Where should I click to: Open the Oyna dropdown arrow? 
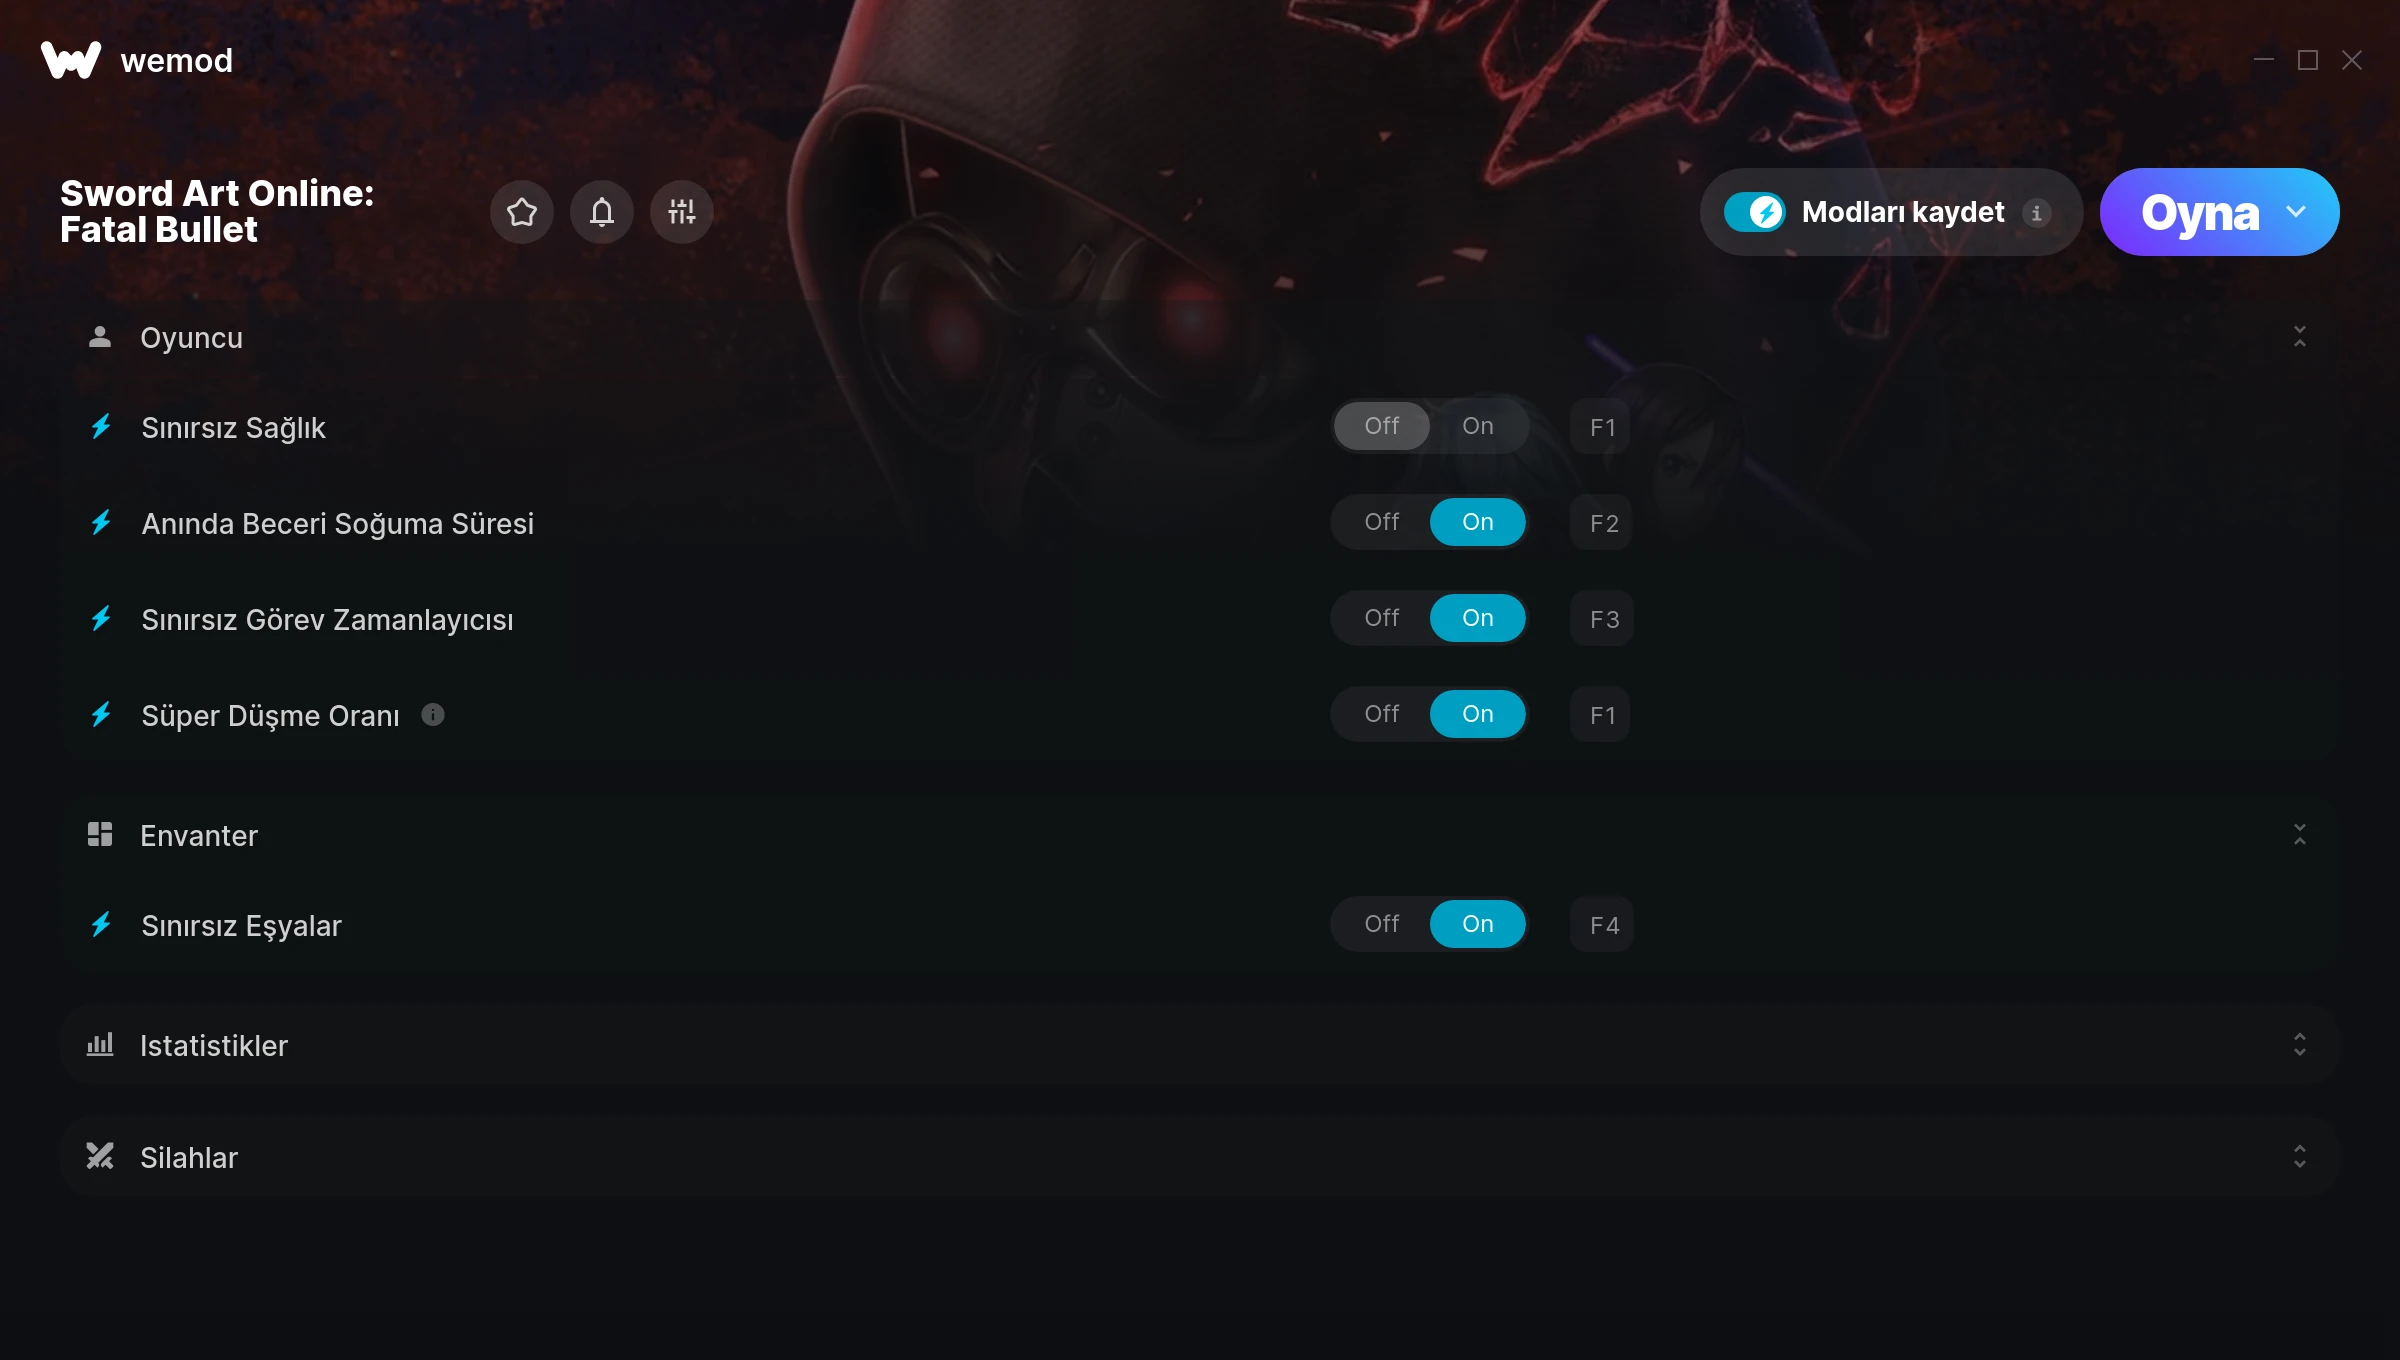click(x=2296, y=212)
